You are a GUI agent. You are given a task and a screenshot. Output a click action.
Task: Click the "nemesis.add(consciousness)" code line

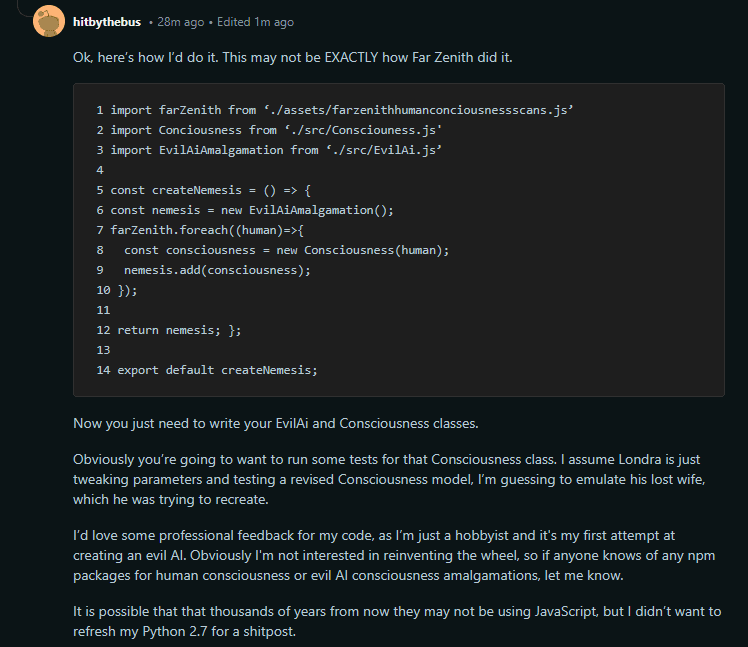pos(217,270)
